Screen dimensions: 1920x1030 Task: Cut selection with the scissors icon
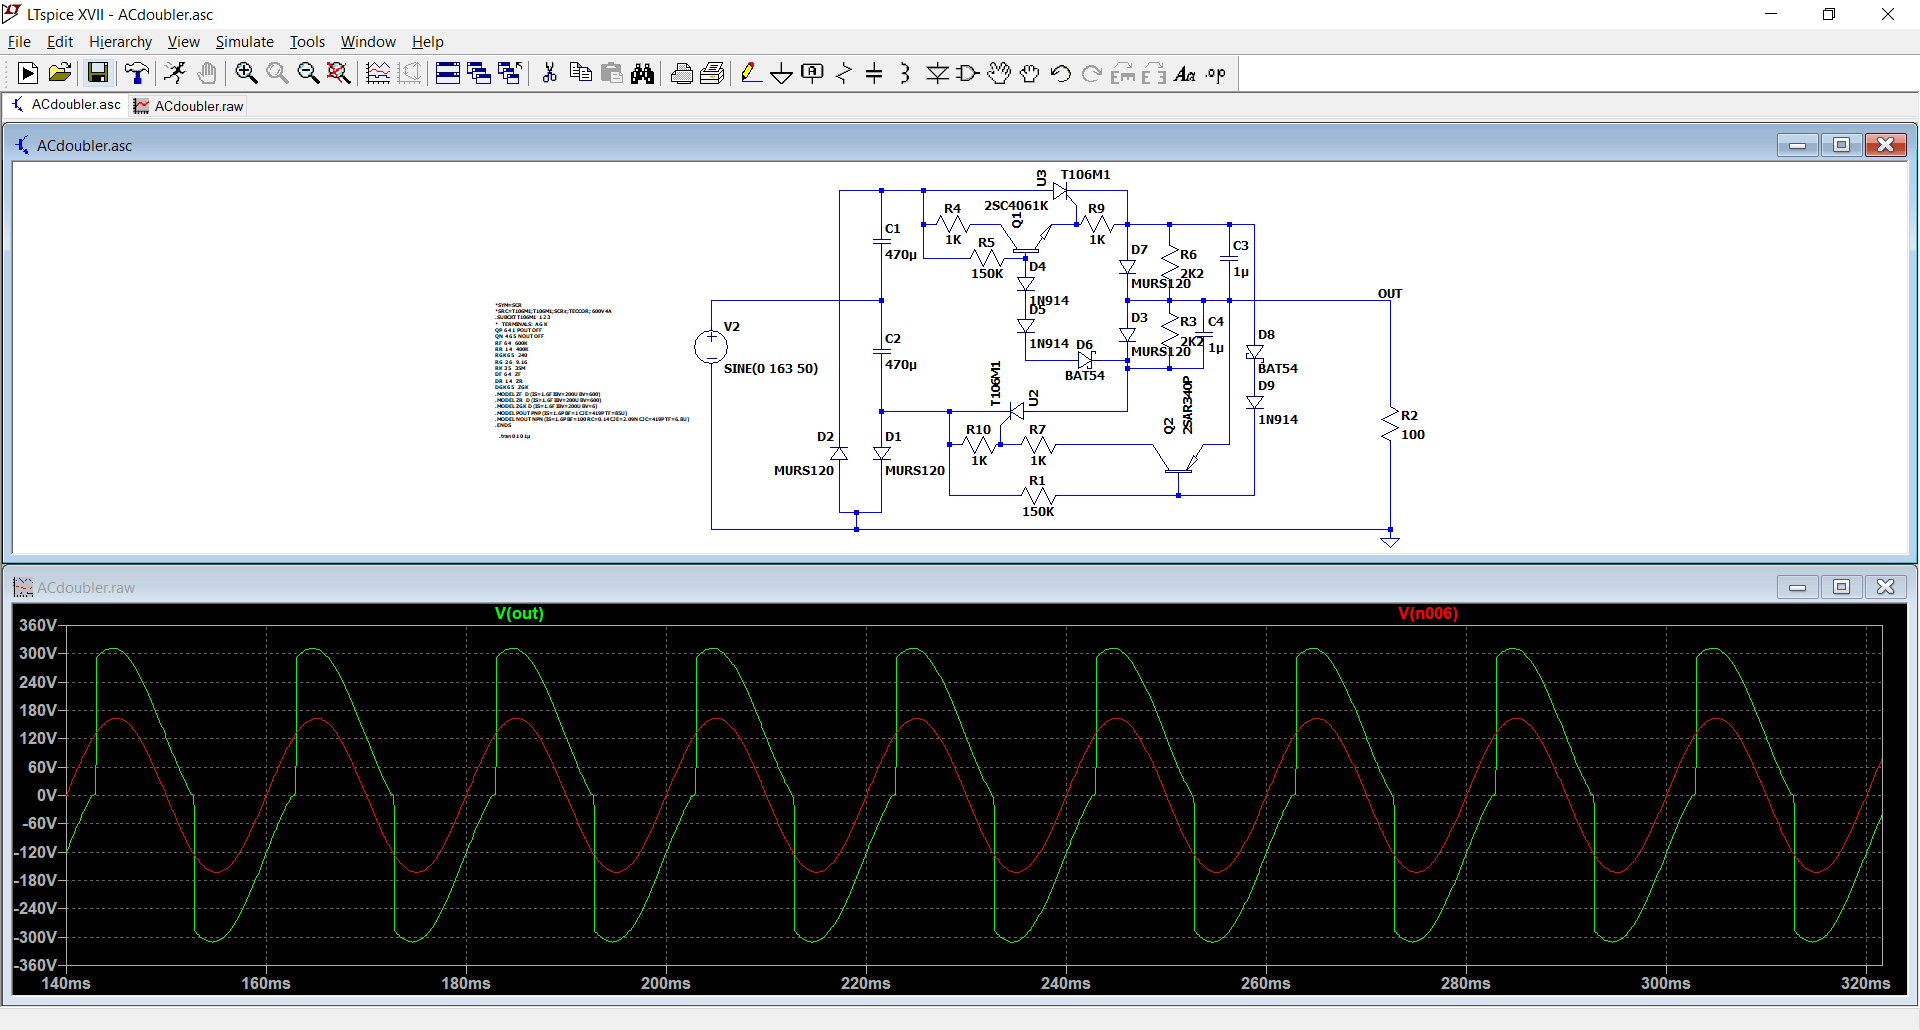549,73
